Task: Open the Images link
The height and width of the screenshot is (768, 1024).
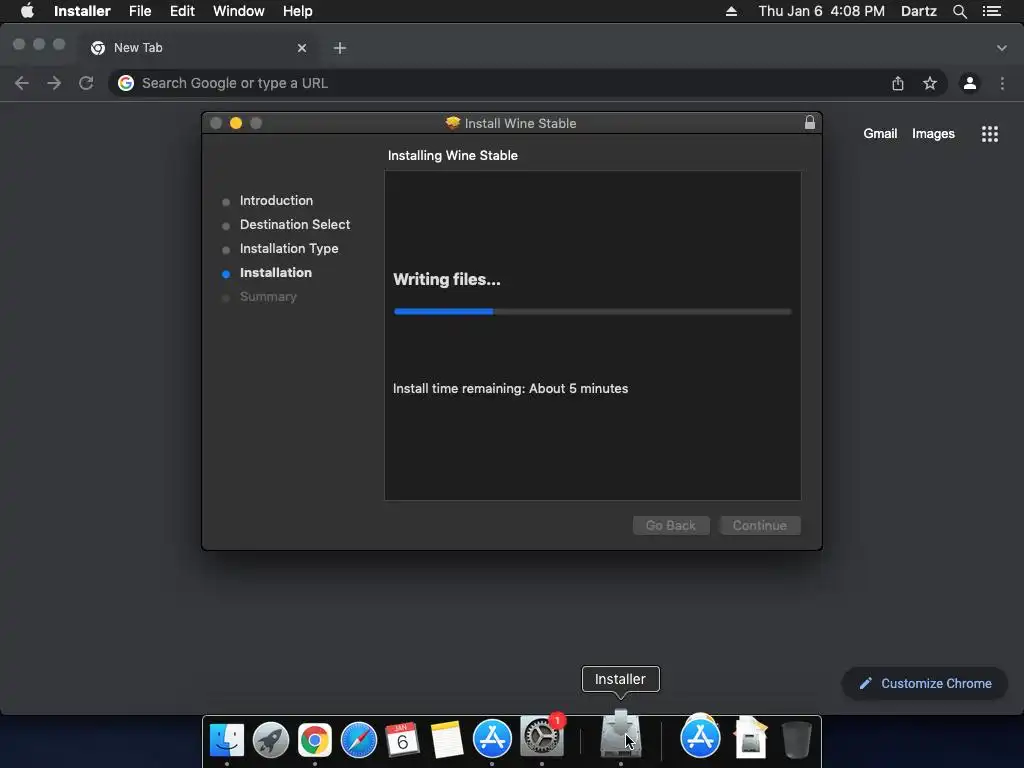Action: tap(933, 133)
